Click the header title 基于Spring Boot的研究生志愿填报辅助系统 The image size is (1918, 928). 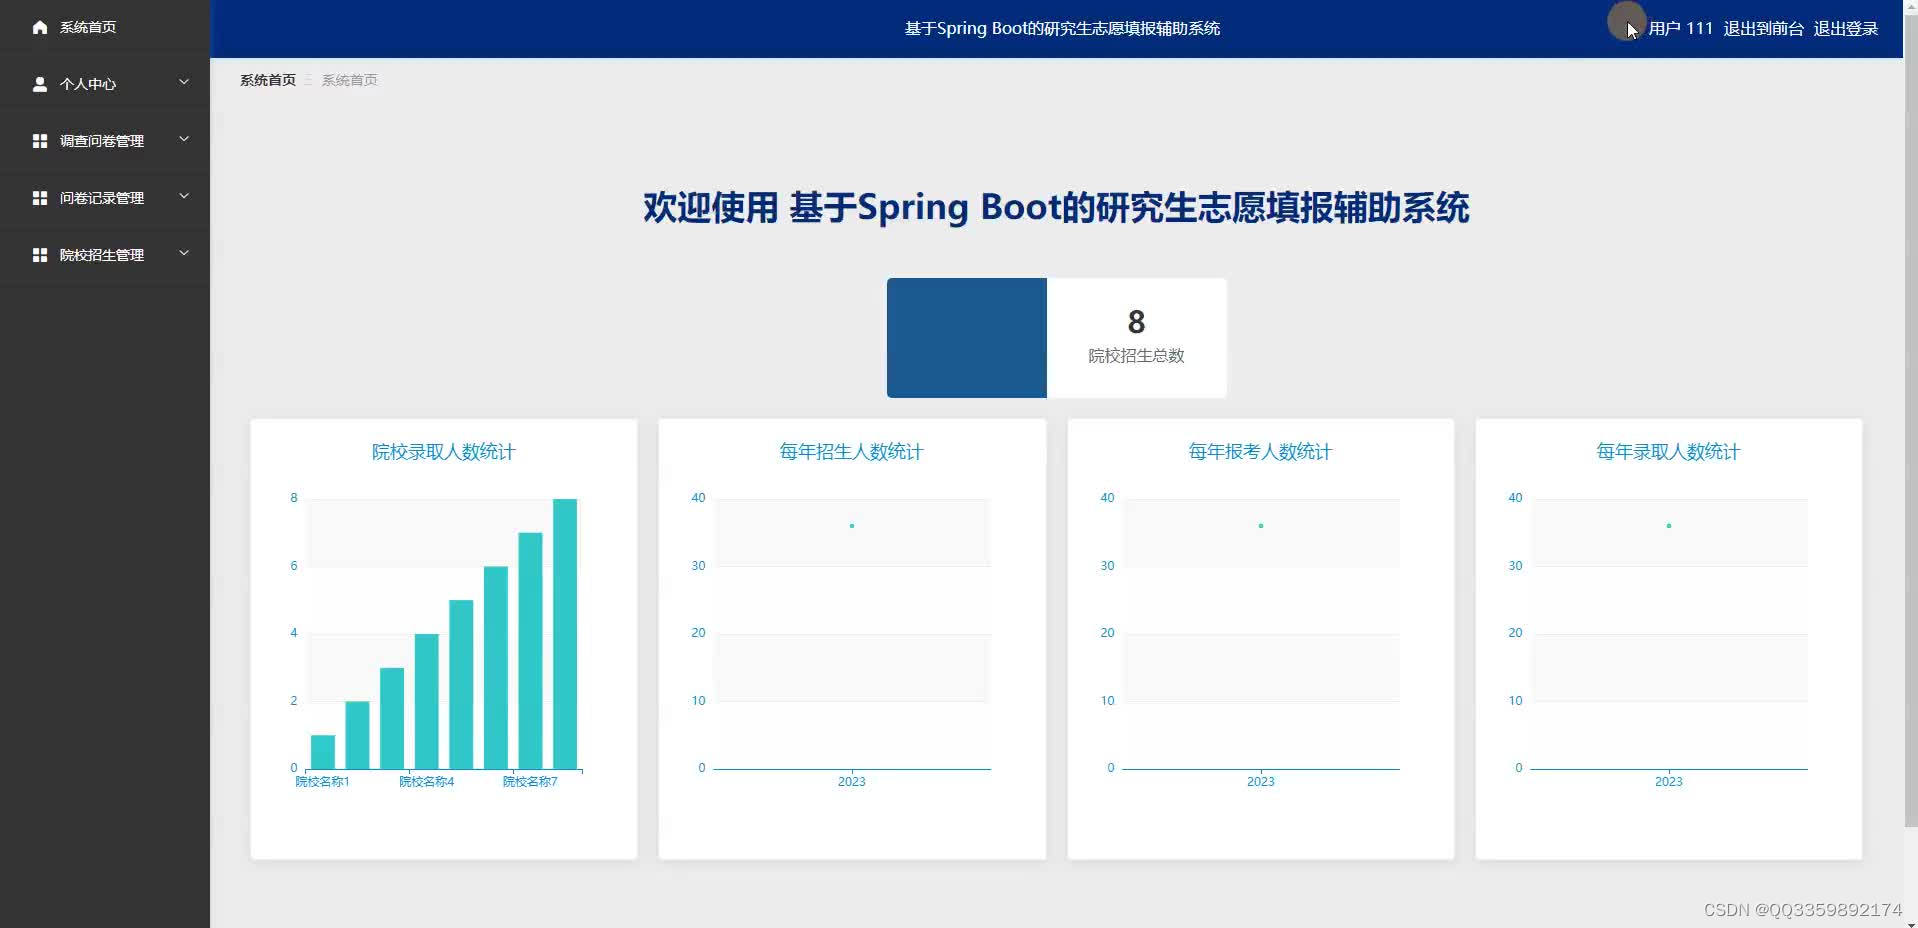(1062, 29)
